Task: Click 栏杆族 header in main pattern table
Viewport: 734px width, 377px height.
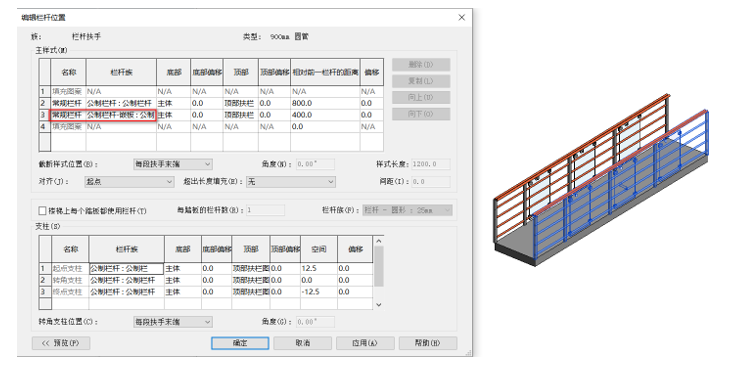Action: (x=121, y=72)
